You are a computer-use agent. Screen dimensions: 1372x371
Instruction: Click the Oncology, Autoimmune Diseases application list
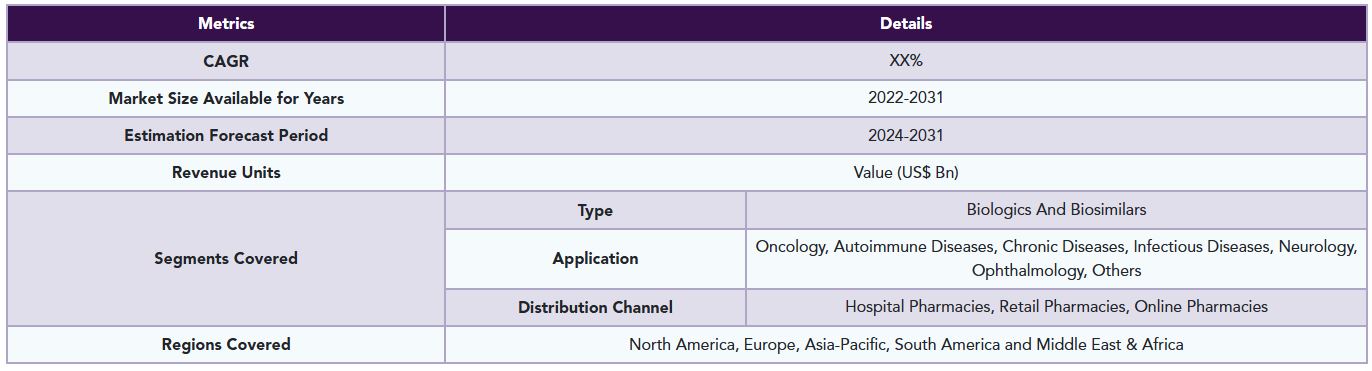click(x=1056, y=258)
